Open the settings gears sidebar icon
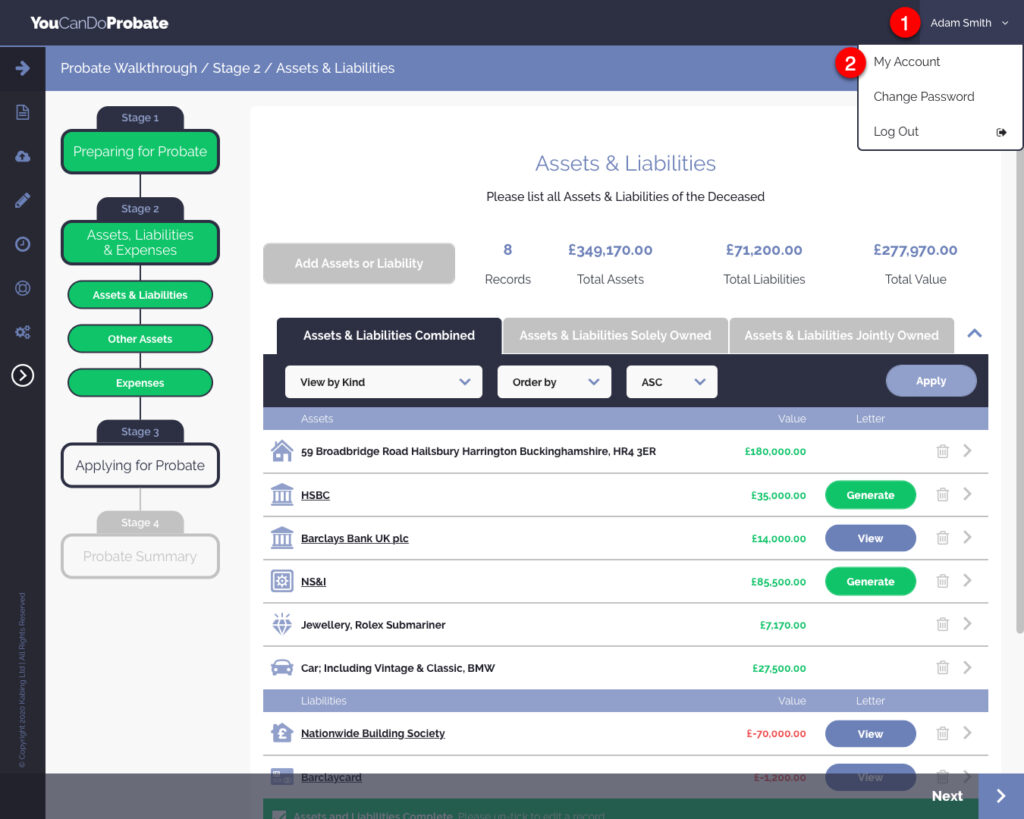This screenshot has width=1024, height=819. click(x=22, y=332)
